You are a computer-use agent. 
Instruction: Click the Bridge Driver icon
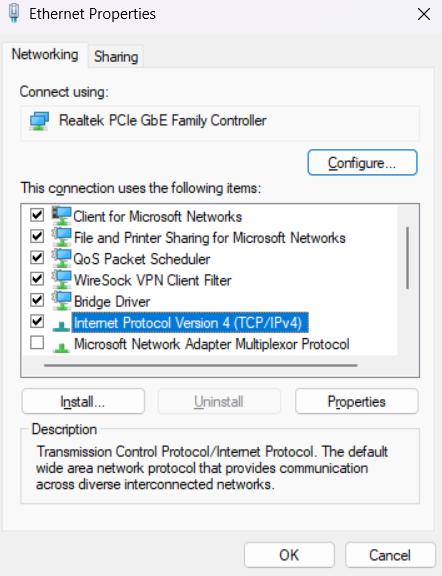[x=61, y=301]
